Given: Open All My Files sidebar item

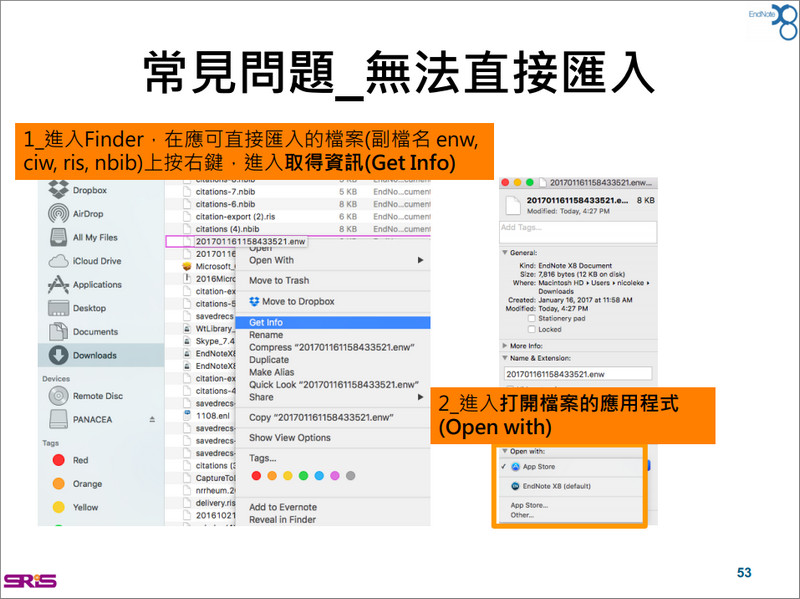Looking at the screenshot, I should pos(83,237).
